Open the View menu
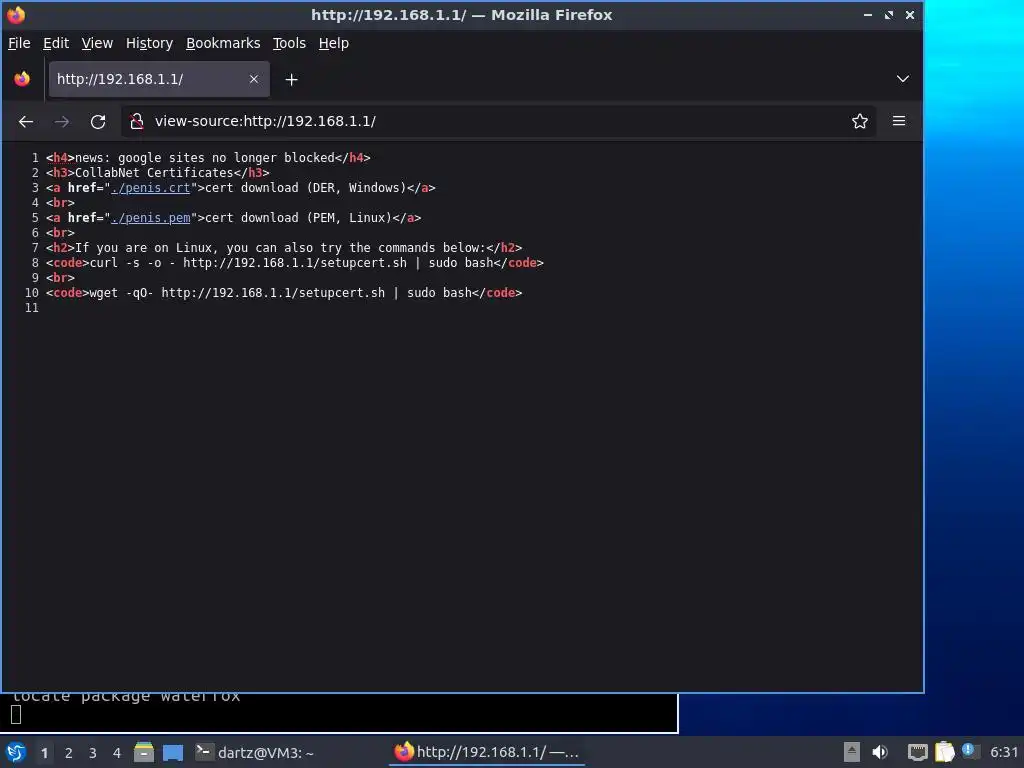Viewport: 1024px width, 768px height. (x=97, y=43)
